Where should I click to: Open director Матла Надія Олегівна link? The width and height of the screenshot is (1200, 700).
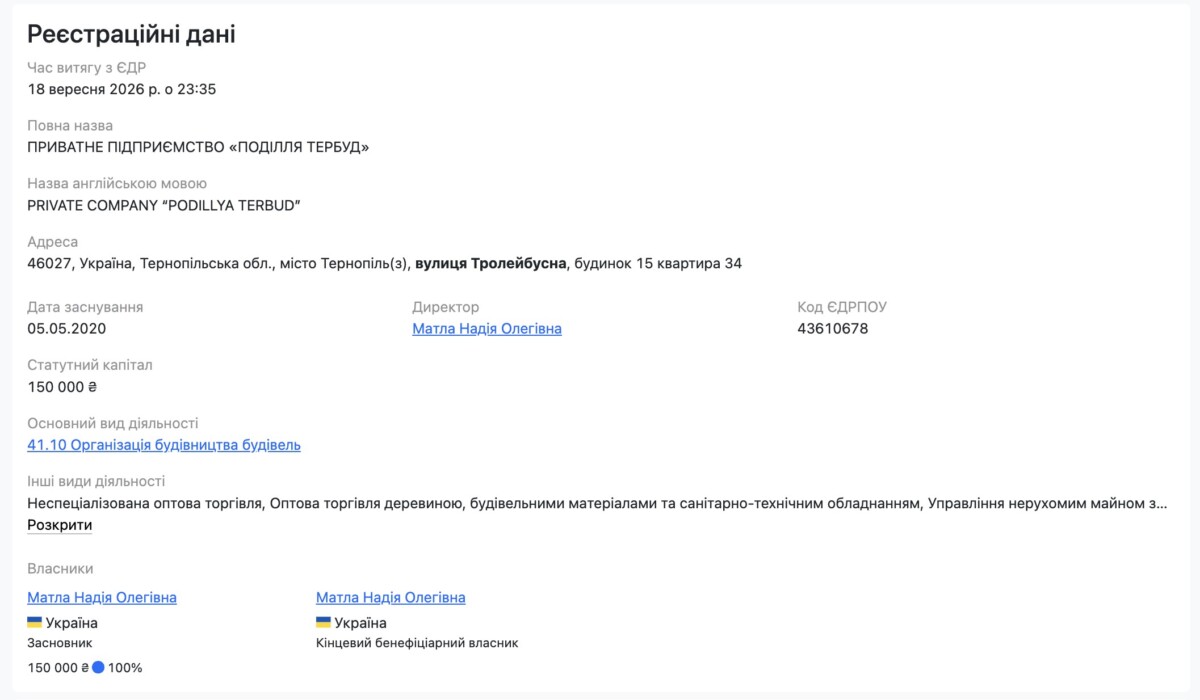coord(487,328)
